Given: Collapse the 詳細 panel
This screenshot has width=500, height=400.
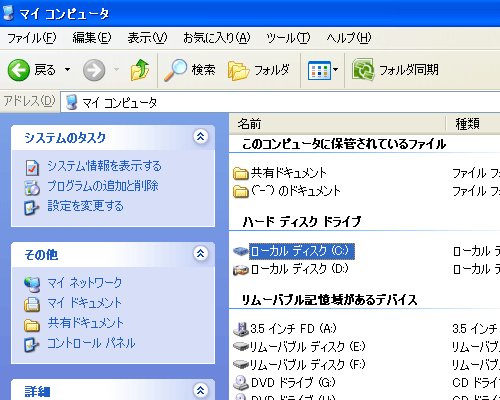Looking at the screenshot, I should [x=201, y=390].
